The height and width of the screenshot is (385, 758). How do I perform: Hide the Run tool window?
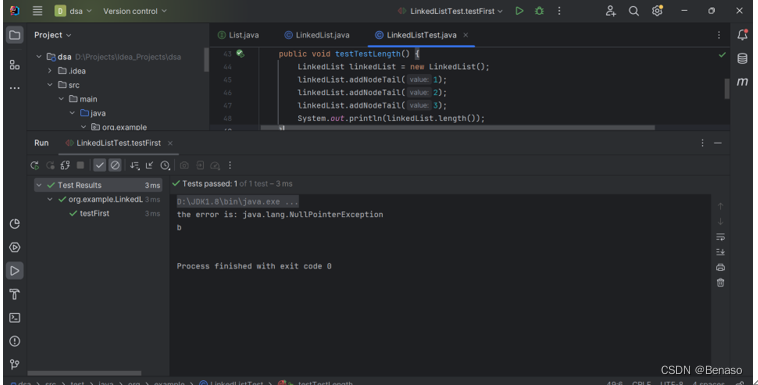(x=718, y=143)
